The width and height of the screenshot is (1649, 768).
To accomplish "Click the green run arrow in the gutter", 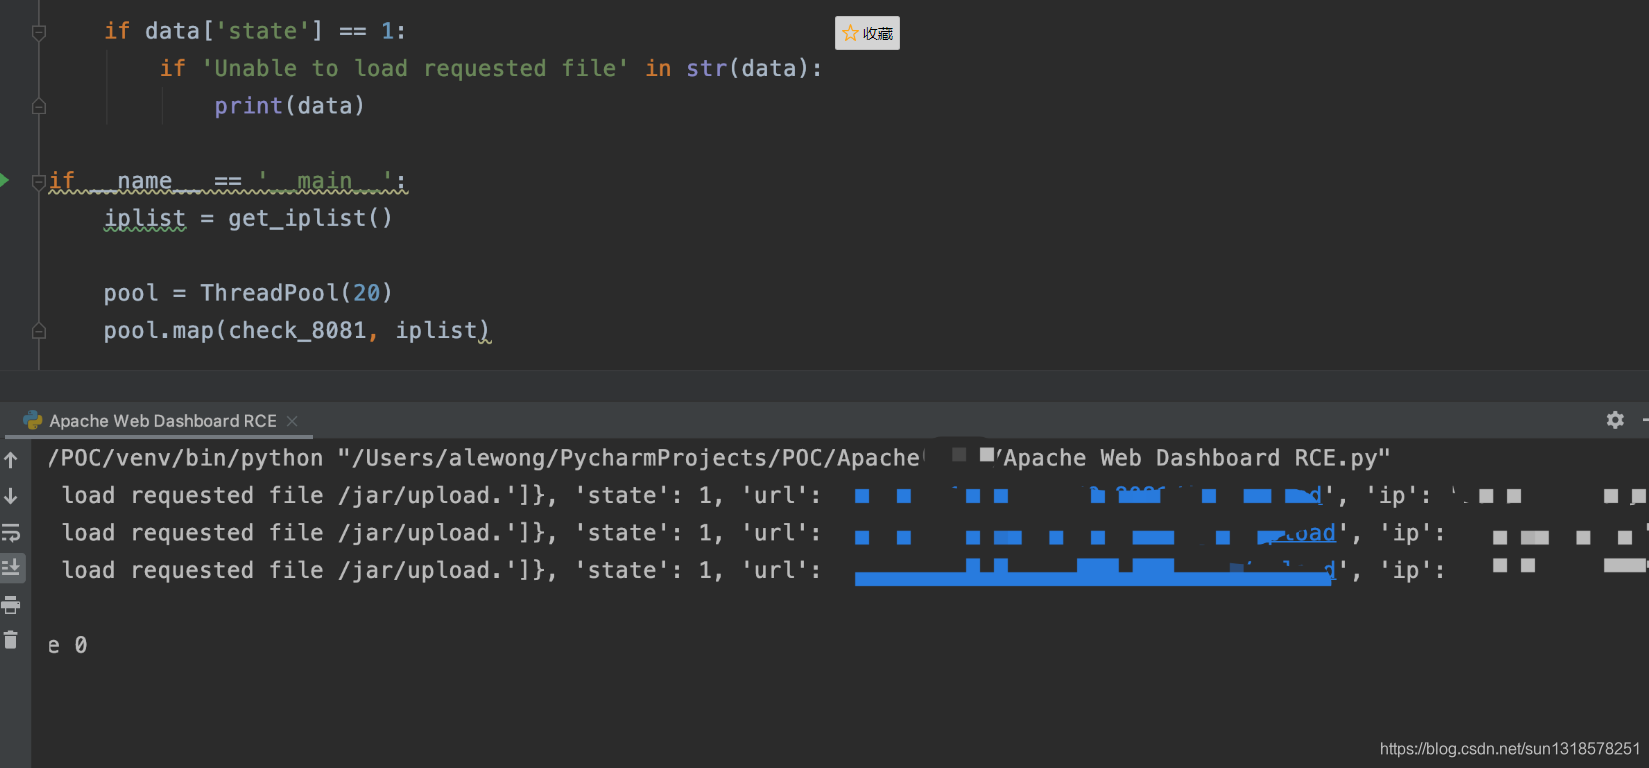I will [x=4, y=181].
